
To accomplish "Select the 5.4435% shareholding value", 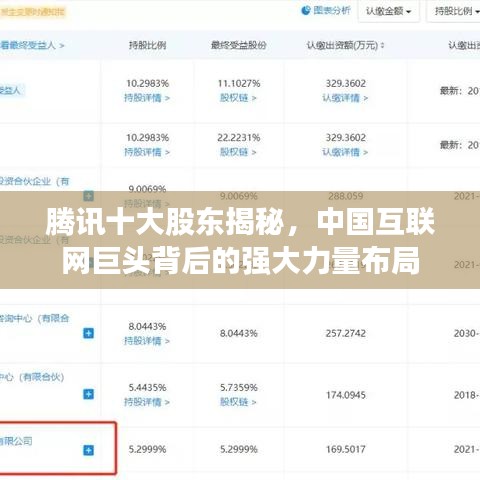I will point(147,388).
